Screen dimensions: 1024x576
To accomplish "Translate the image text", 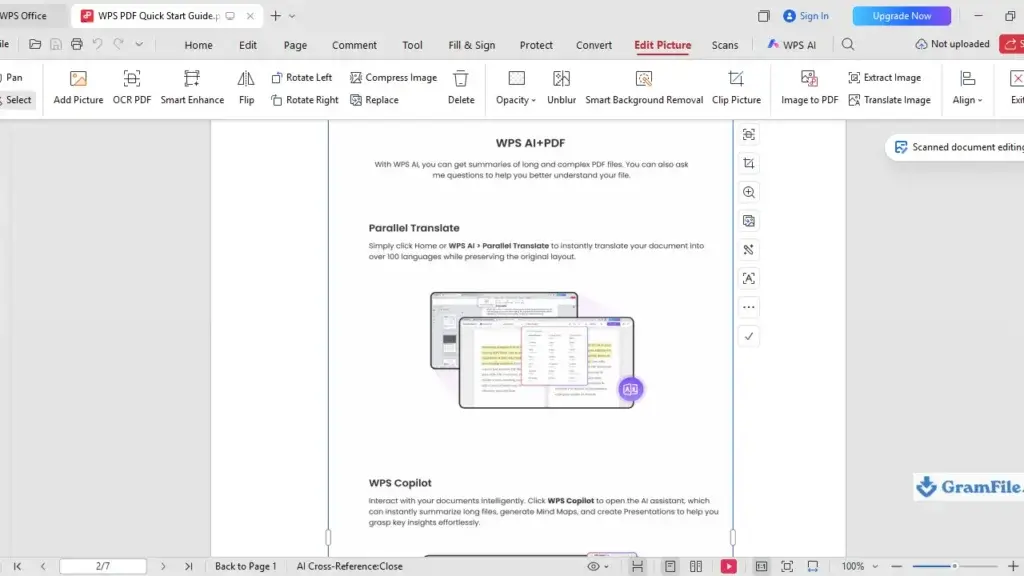I will tap(889, 100).
